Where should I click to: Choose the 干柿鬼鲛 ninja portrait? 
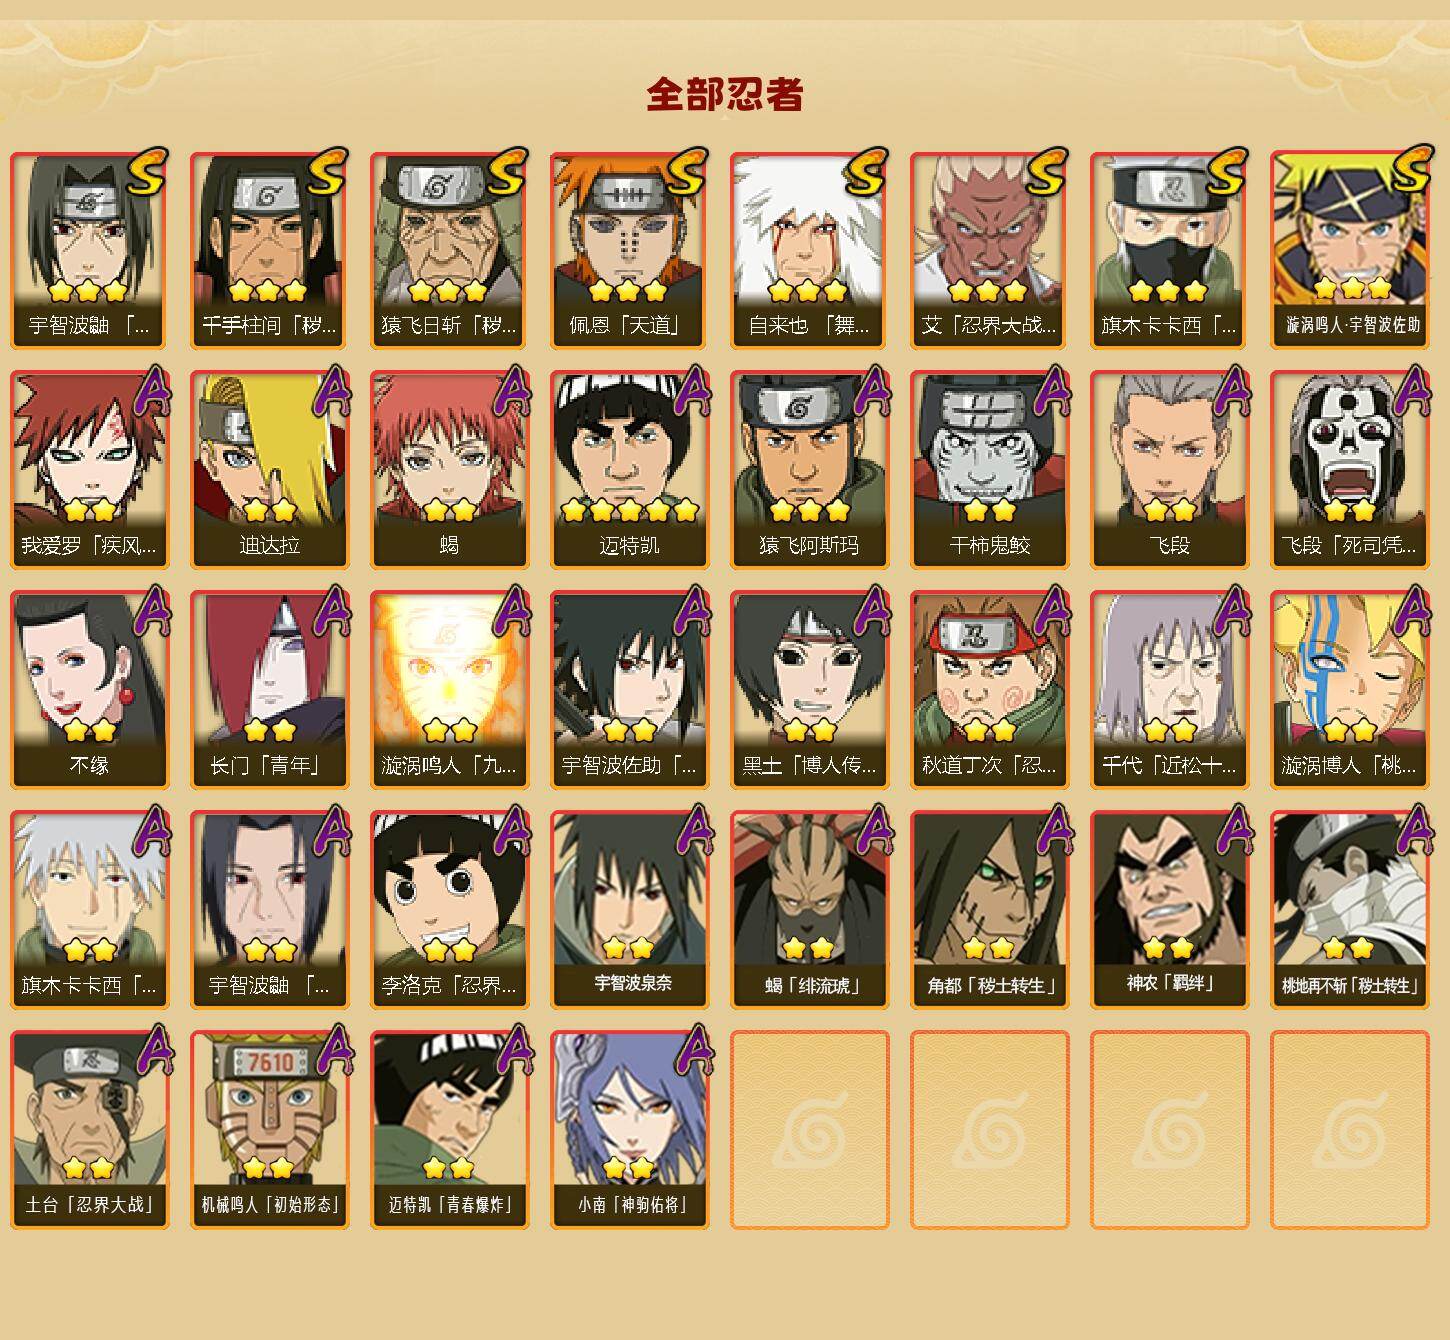click(x=989, y=470)
